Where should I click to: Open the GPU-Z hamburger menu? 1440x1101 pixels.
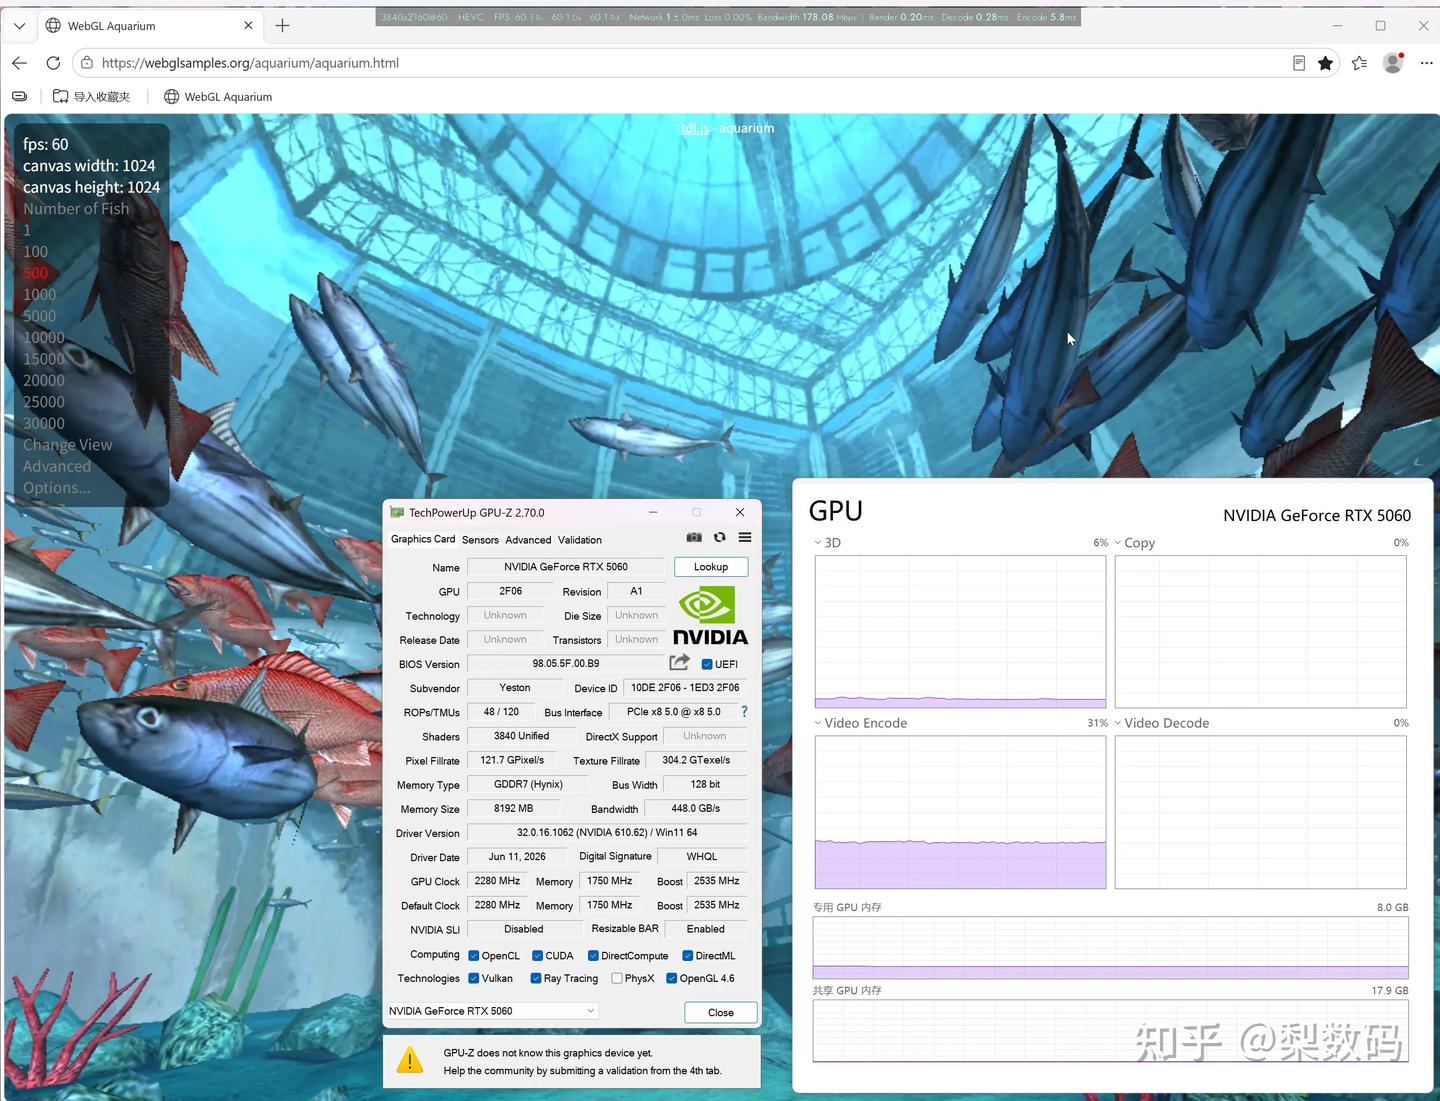[x=745, y=538]
